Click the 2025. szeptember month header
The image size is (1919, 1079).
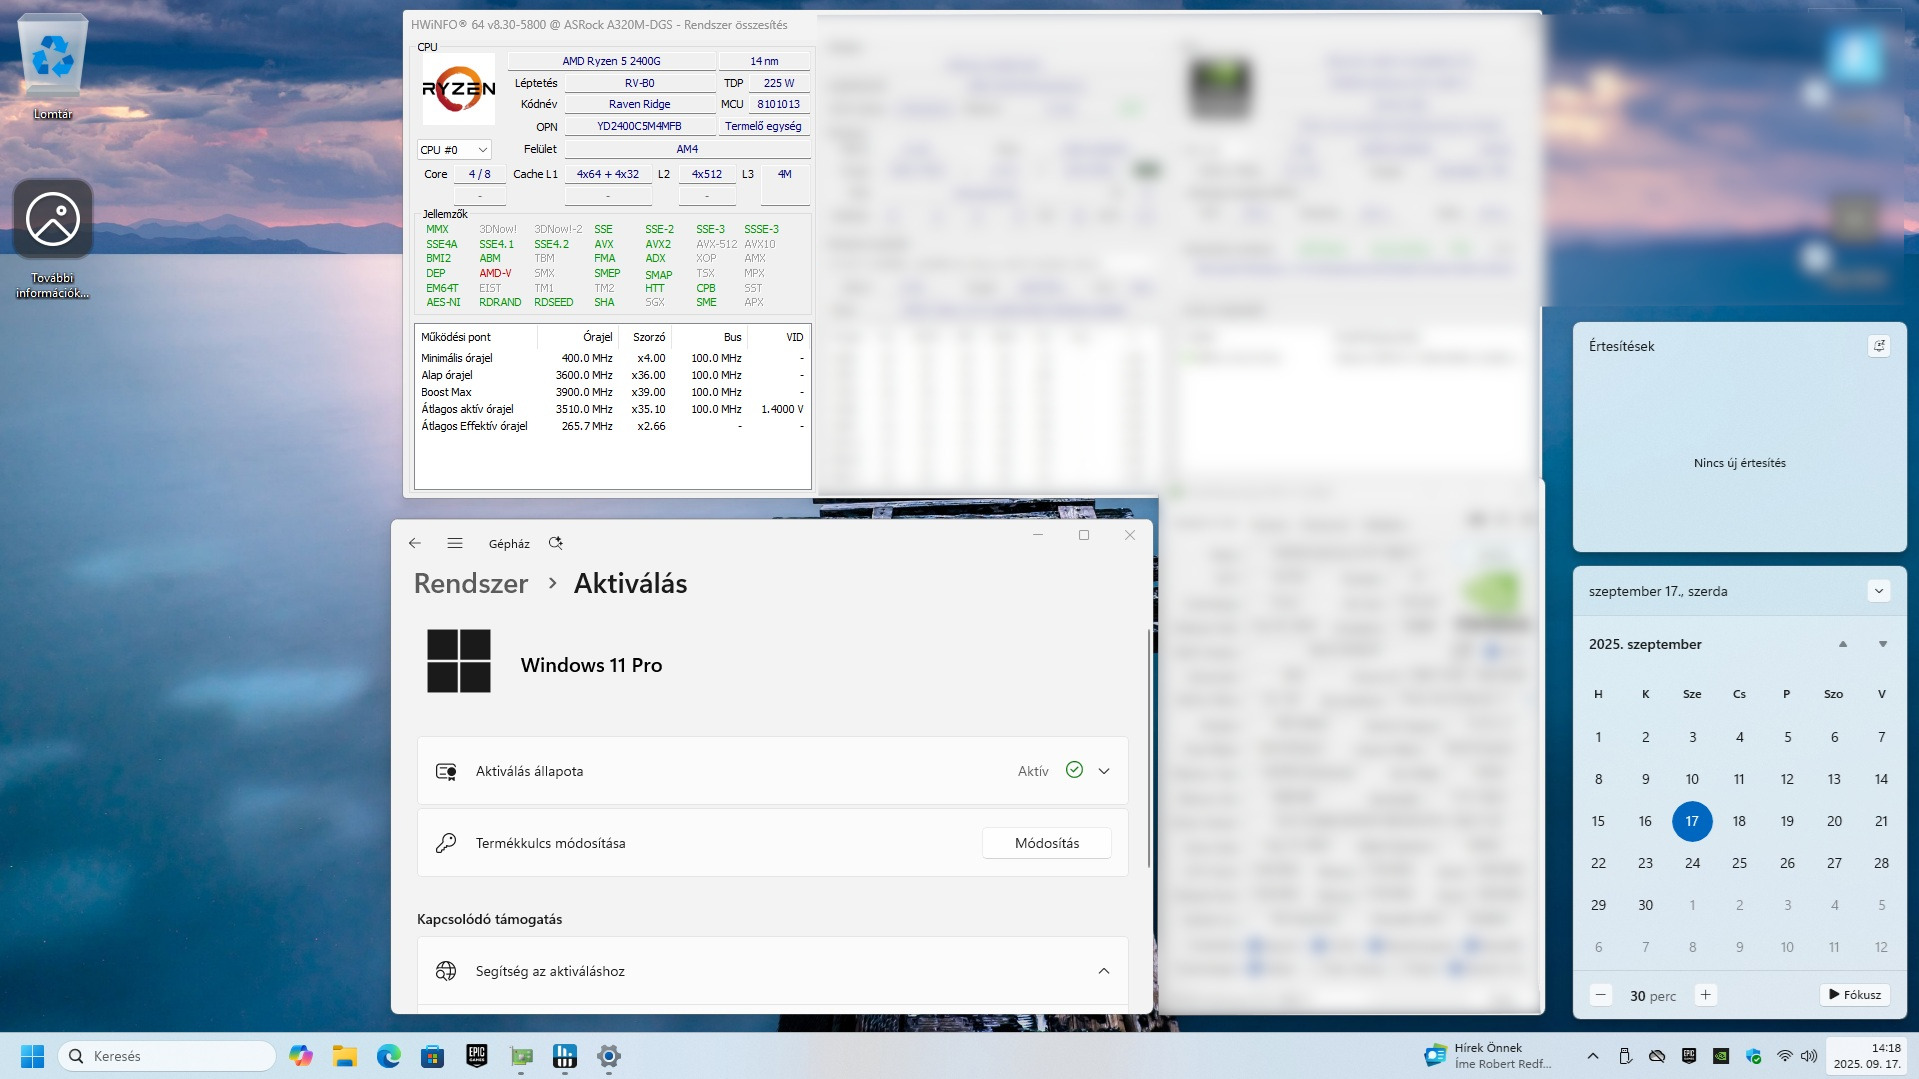point(1645,644)
